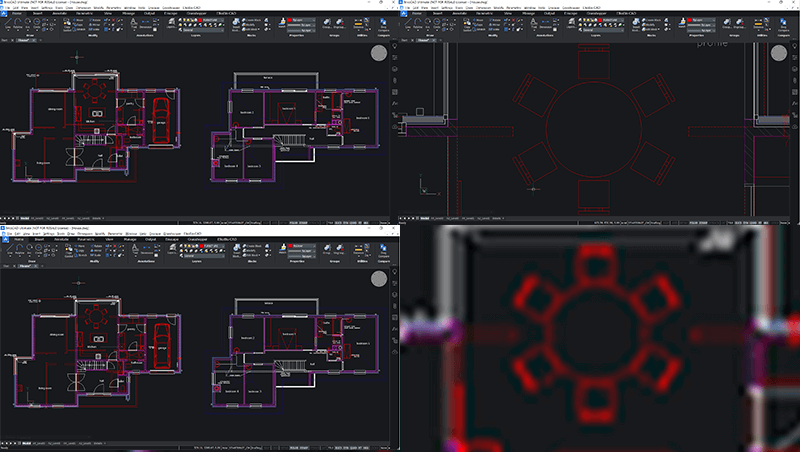The image size is (800, 452).
Task: Click the LookFrom gray circle in top-right window
Action: click(779, 53)
